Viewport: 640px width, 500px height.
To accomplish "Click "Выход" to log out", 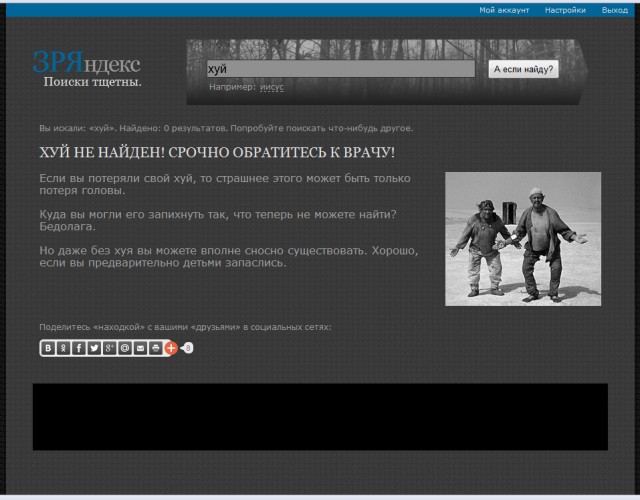I will (615, 10).
